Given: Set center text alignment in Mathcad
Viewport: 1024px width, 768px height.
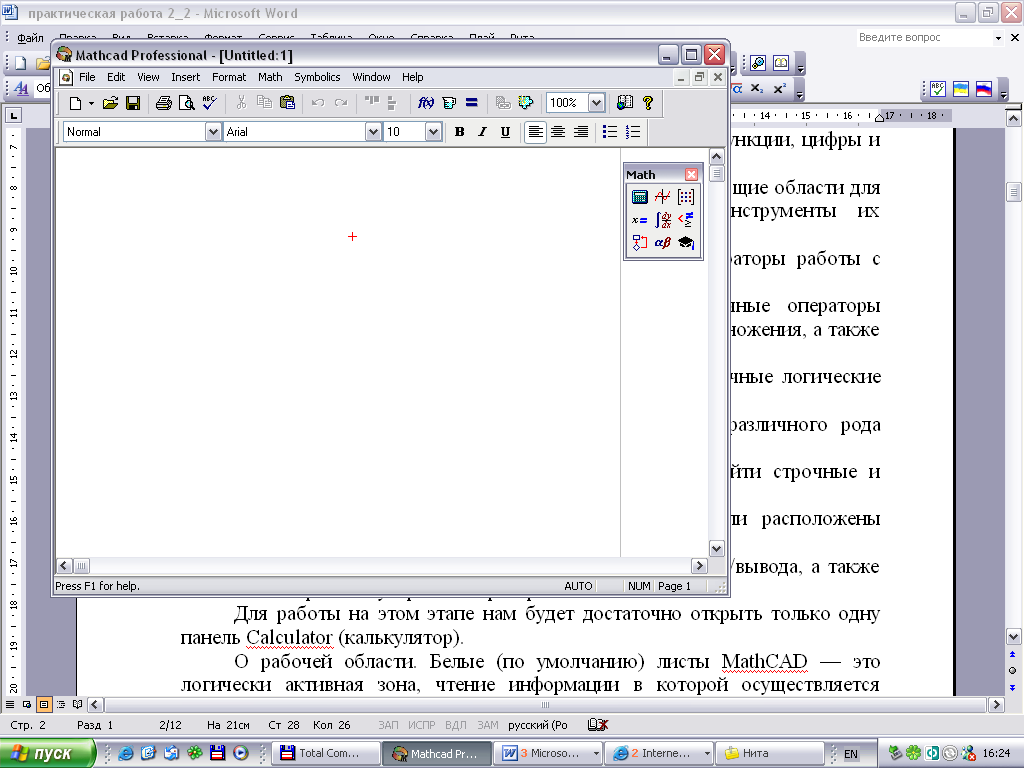Looking at the screenshot, I should [558, 132].
